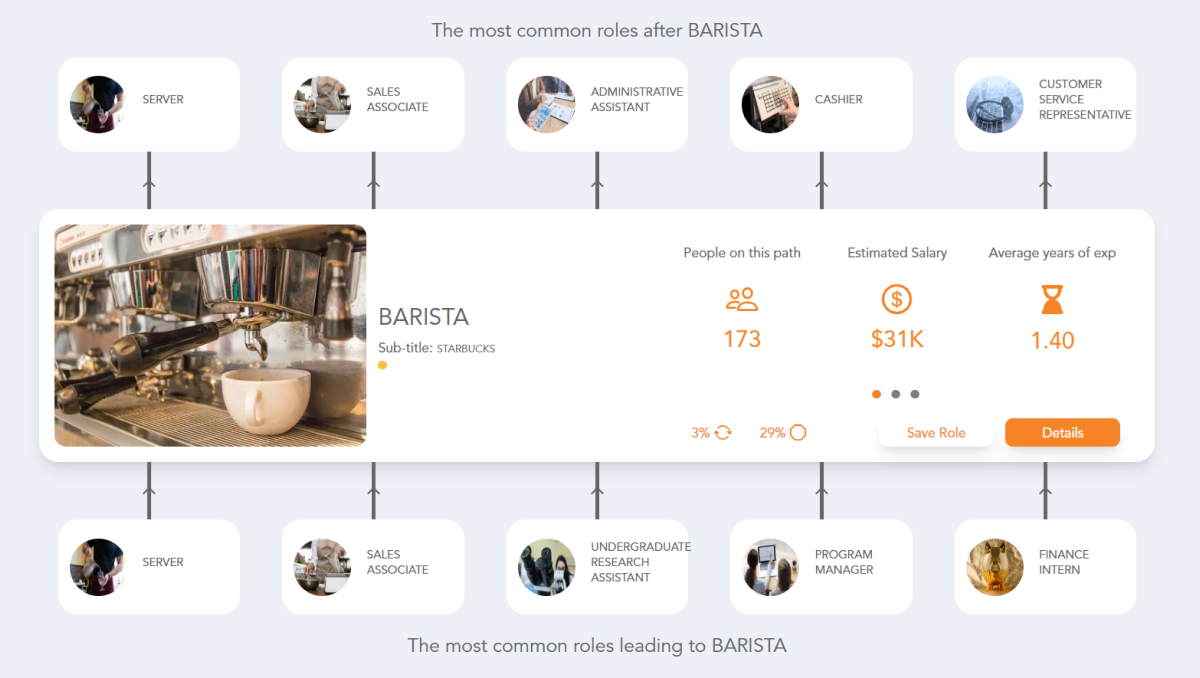This screenshot has height=678, width=1200.
Task: Click the Save Role button
Action: (x=936, y=432)
